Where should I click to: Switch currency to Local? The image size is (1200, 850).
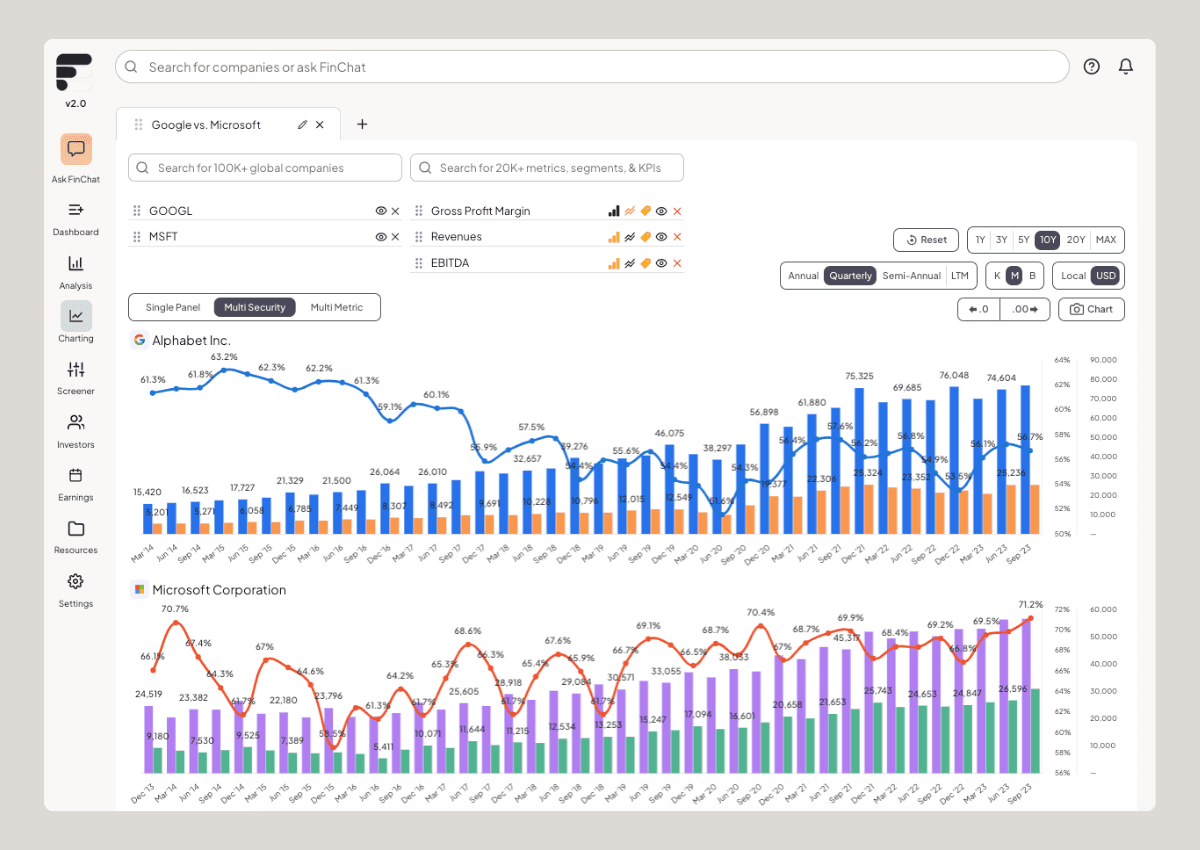1073,276
